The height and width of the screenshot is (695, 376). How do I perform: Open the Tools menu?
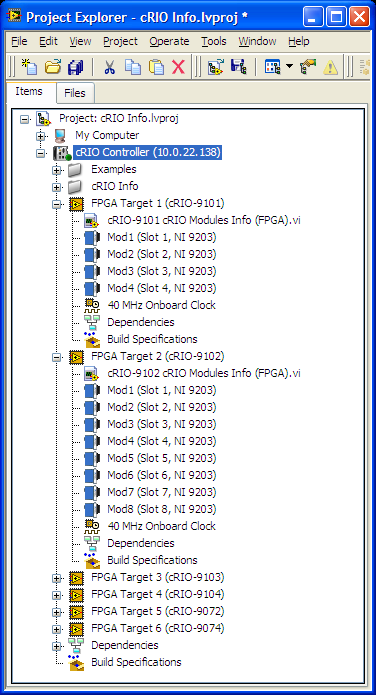point(214,41)
